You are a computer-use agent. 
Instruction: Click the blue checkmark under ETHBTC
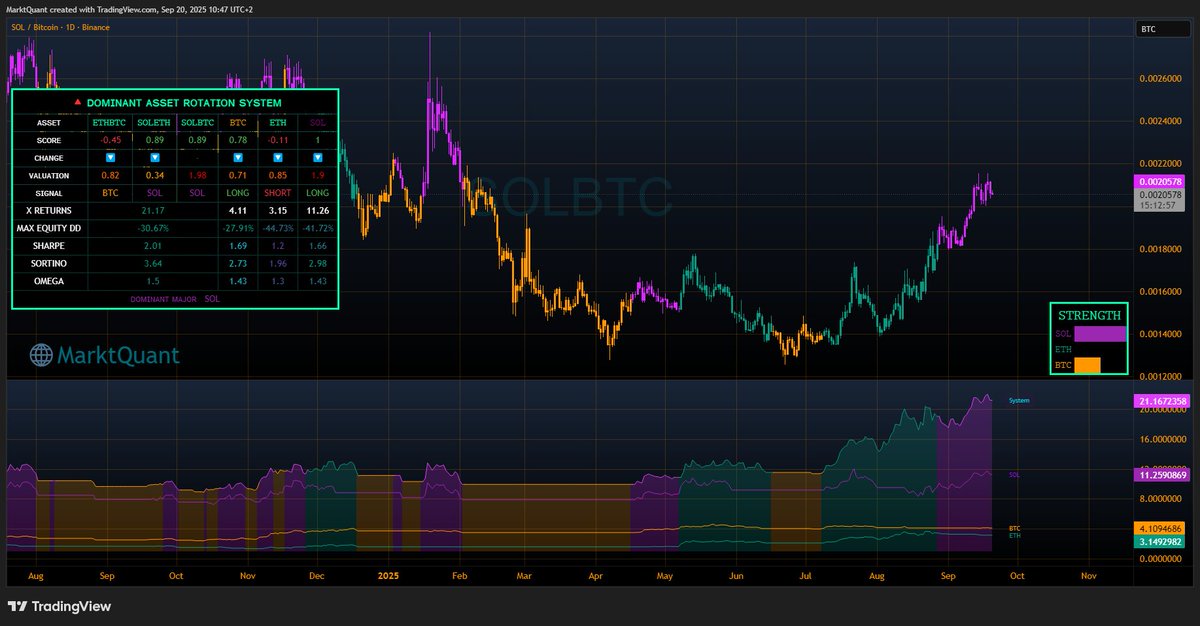click(110, 157)
